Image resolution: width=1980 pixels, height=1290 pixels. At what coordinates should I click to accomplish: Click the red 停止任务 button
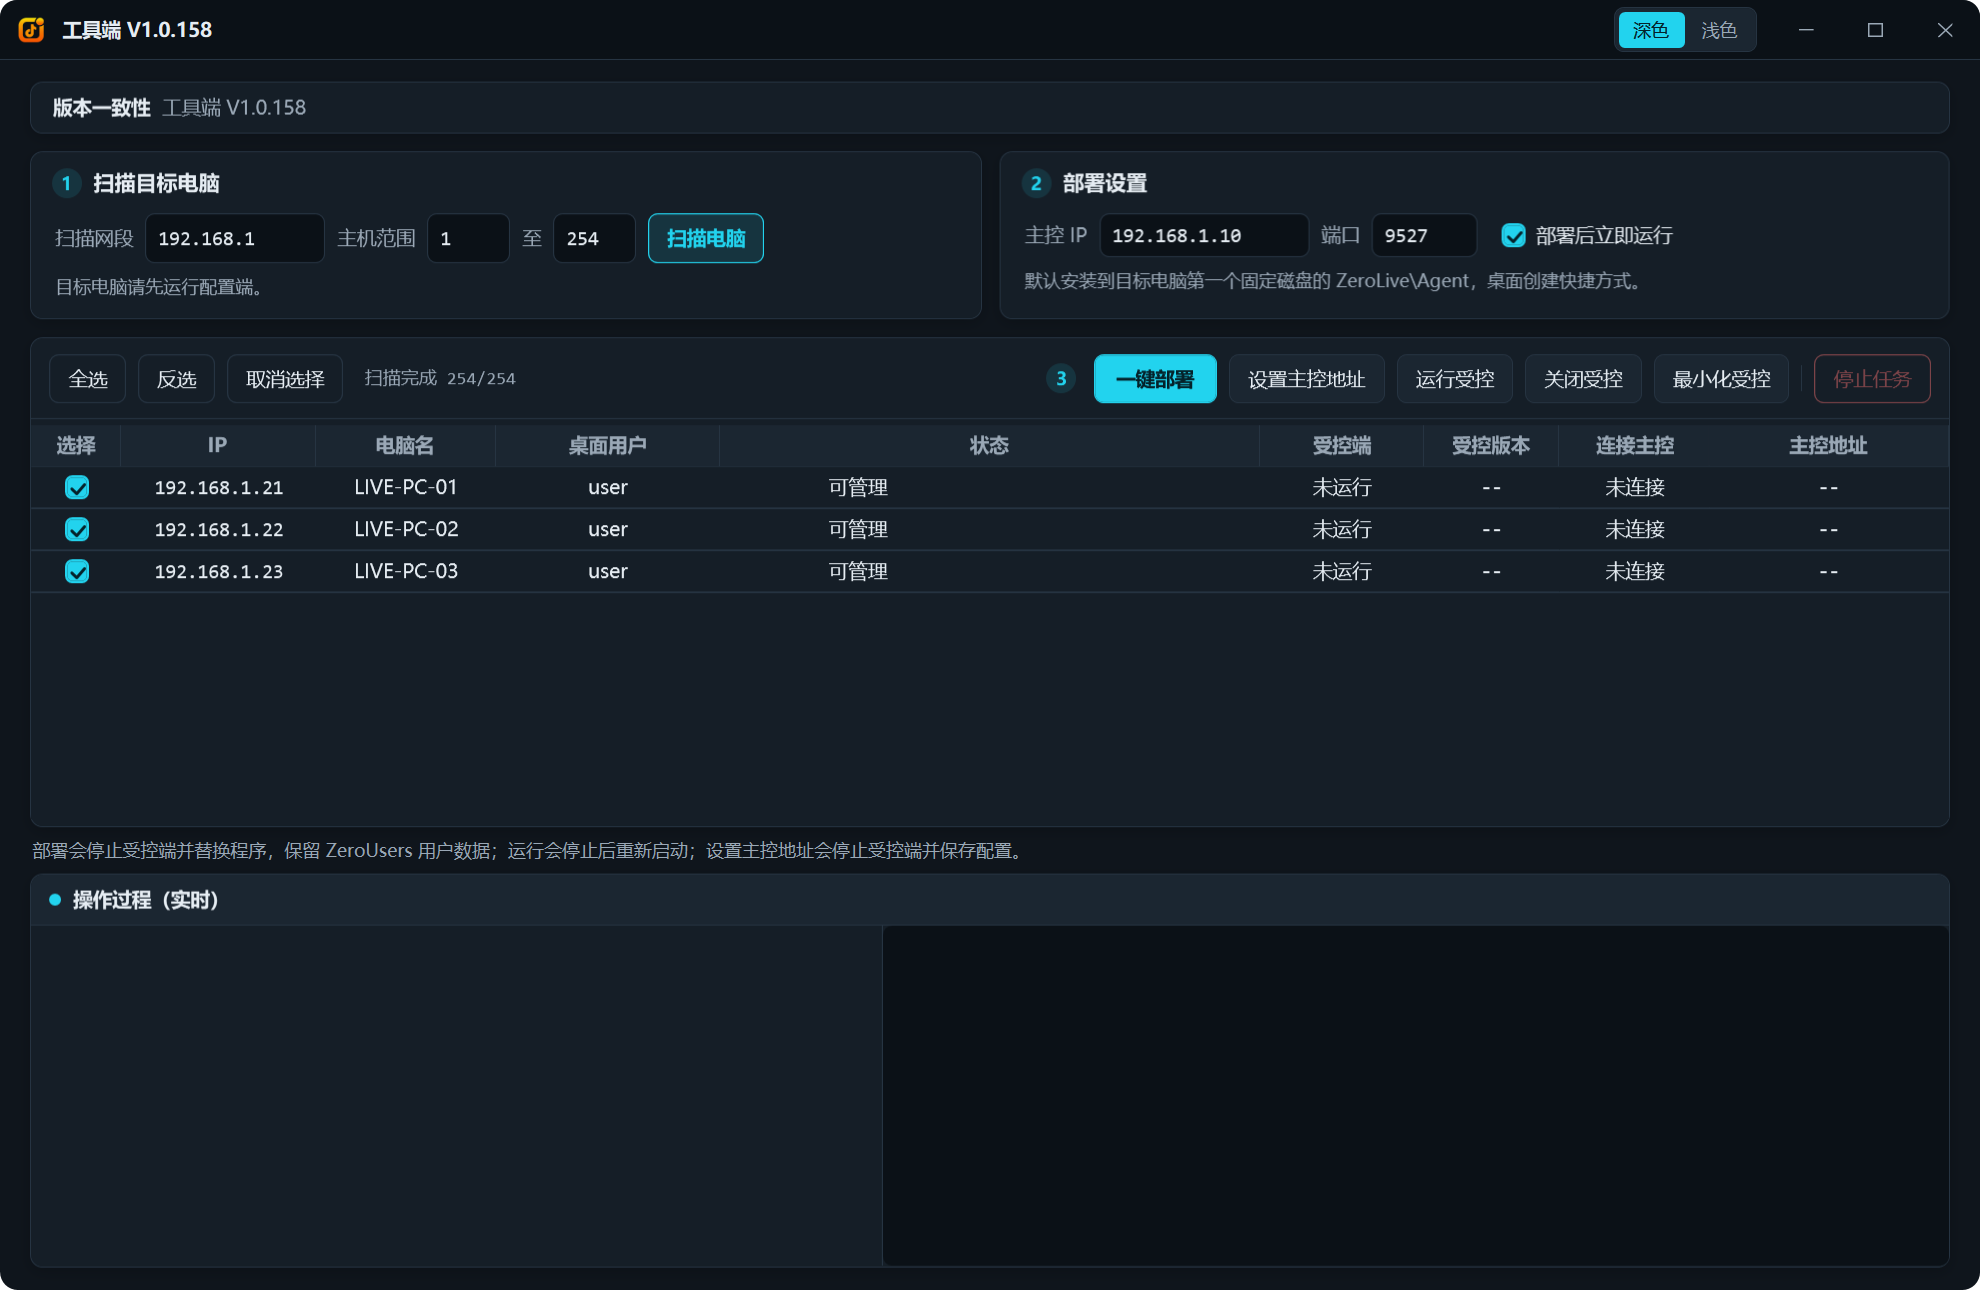(1872, 379)
